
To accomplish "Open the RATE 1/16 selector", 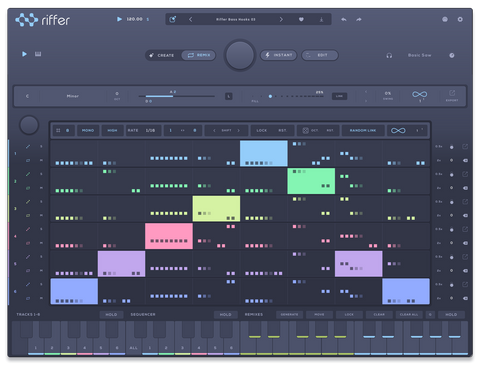I will 143,130.
